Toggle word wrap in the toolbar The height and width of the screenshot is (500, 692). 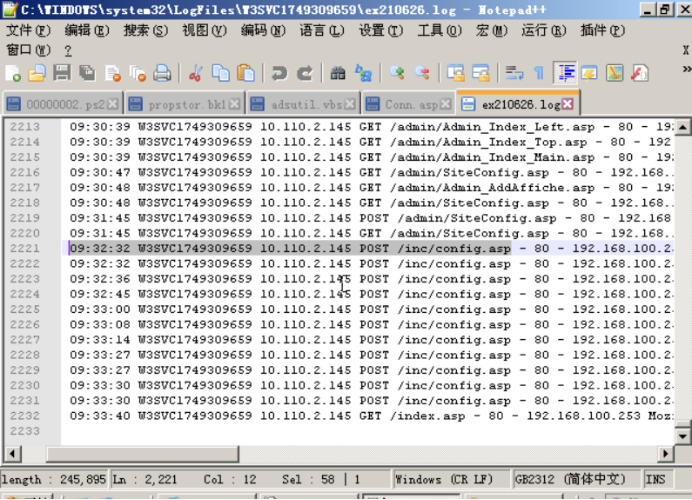515,73
